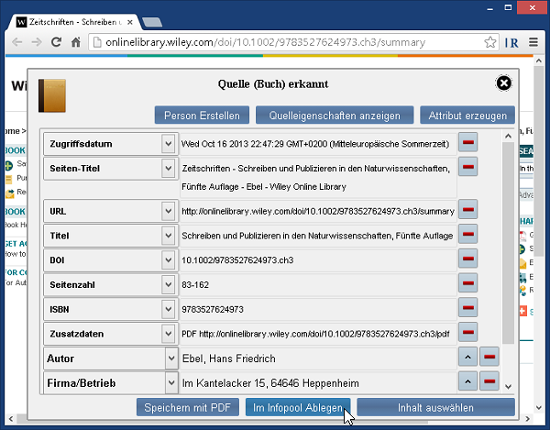Edit the ISBN value 9783527624973

coord(318,309)
